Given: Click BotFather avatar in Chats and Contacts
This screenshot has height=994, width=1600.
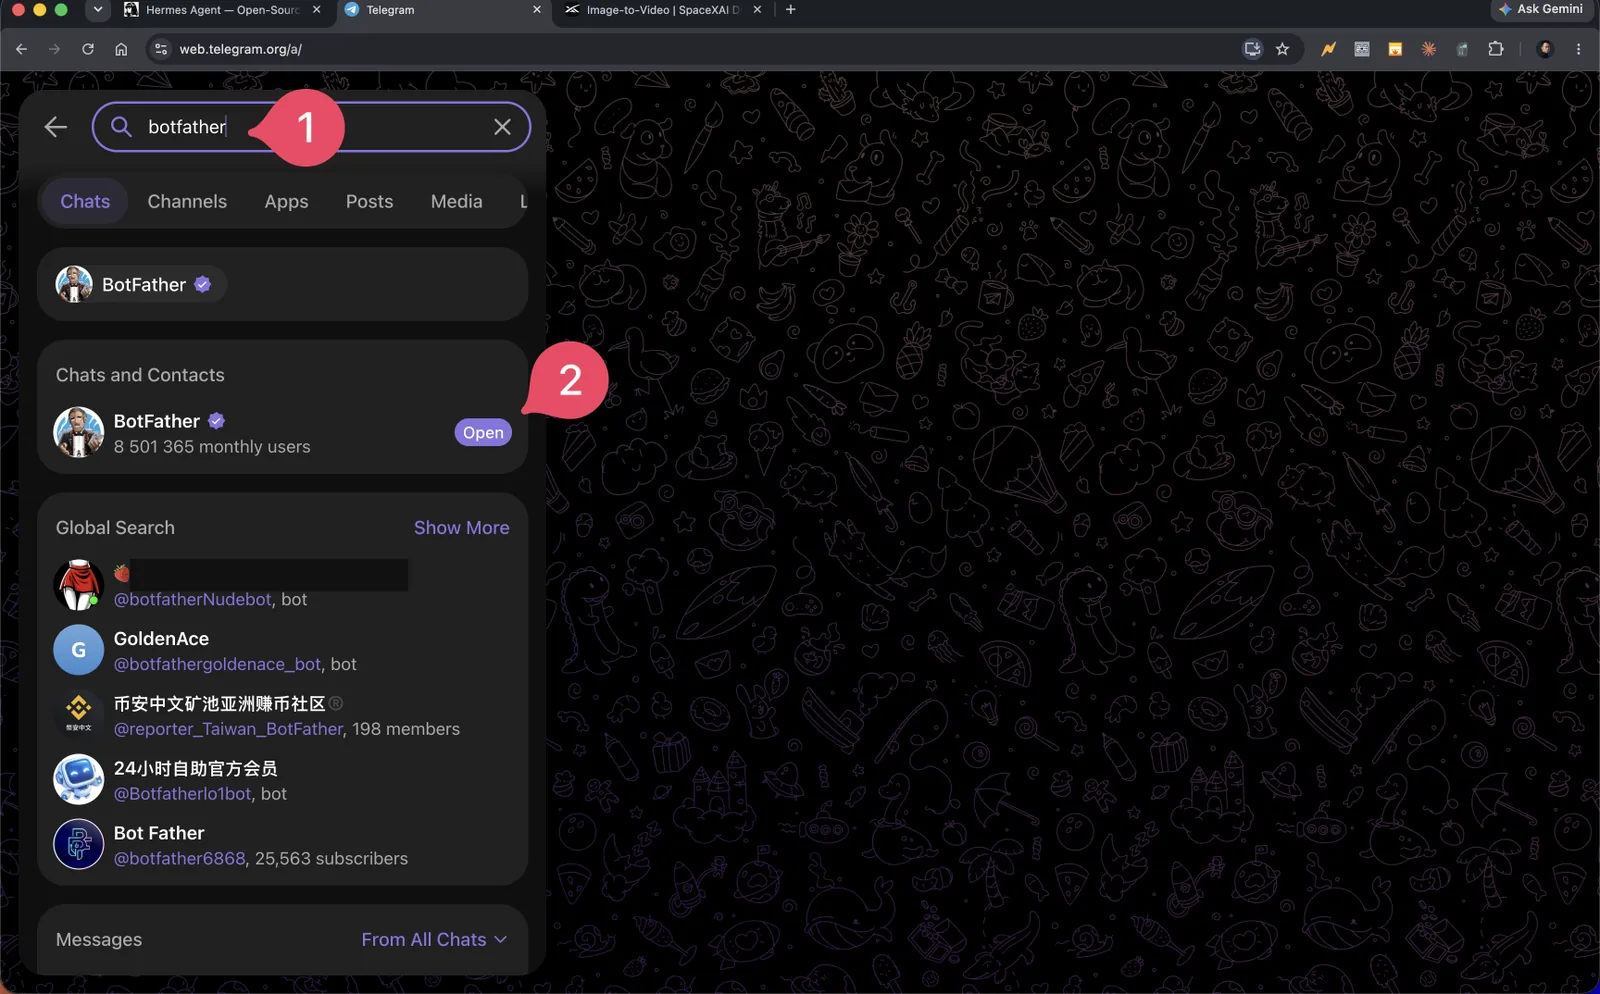Looking at the screenshot, I should tap(78, 433).
